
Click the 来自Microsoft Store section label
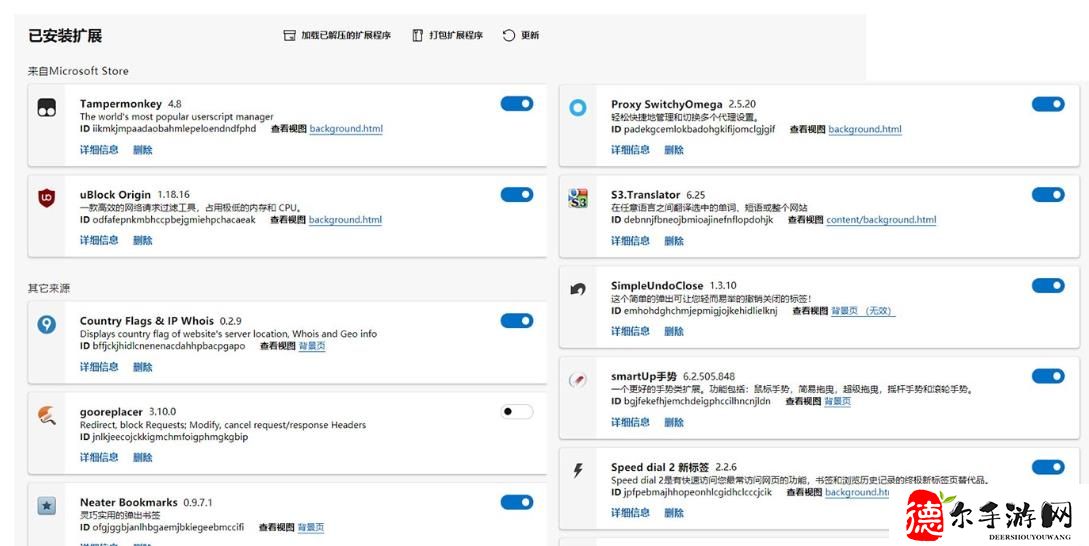78,71
